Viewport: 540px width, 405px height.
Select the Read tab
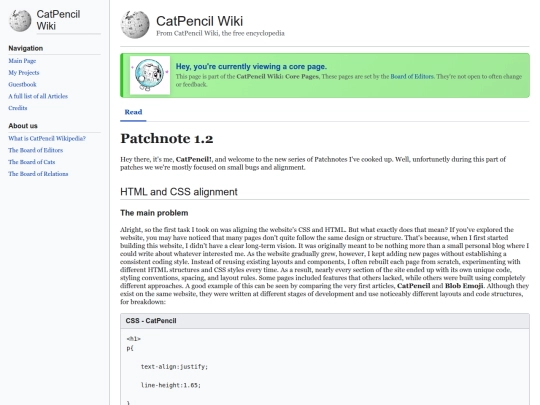[133, 112]
